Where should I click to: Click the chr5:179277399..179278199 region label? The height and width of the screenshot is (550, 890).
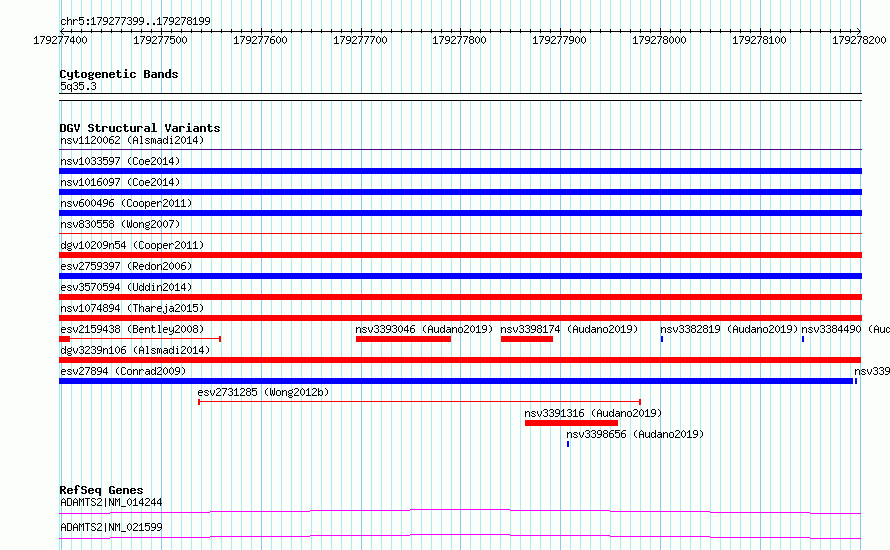135,21
